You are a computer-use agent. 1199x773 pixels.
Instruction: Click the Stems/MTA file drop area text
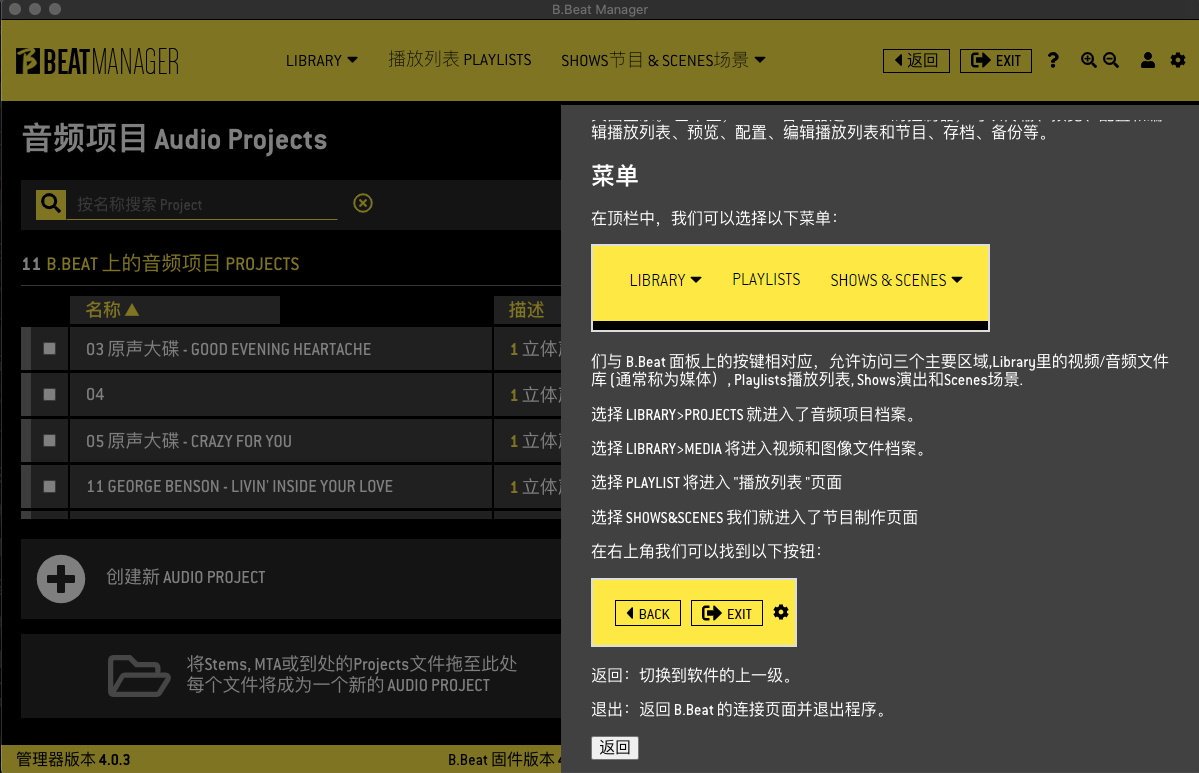tap(352, 674)
